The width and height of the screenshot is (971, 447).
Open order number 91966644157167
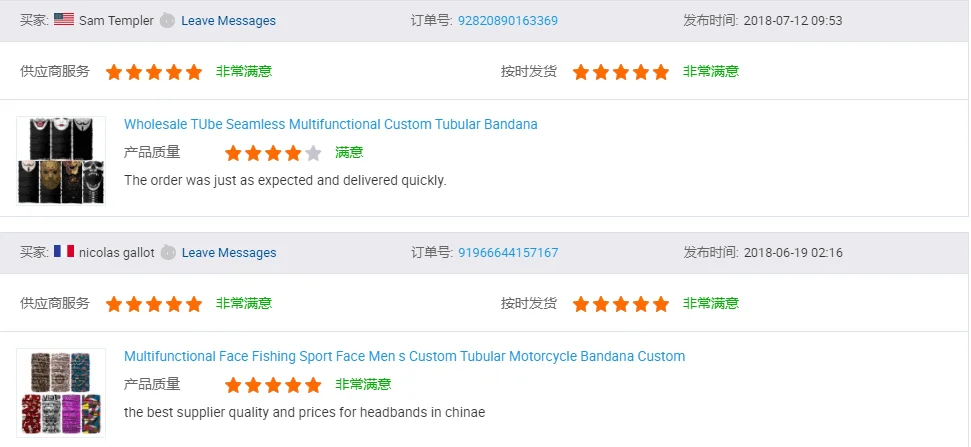click(x=508, y=252)
